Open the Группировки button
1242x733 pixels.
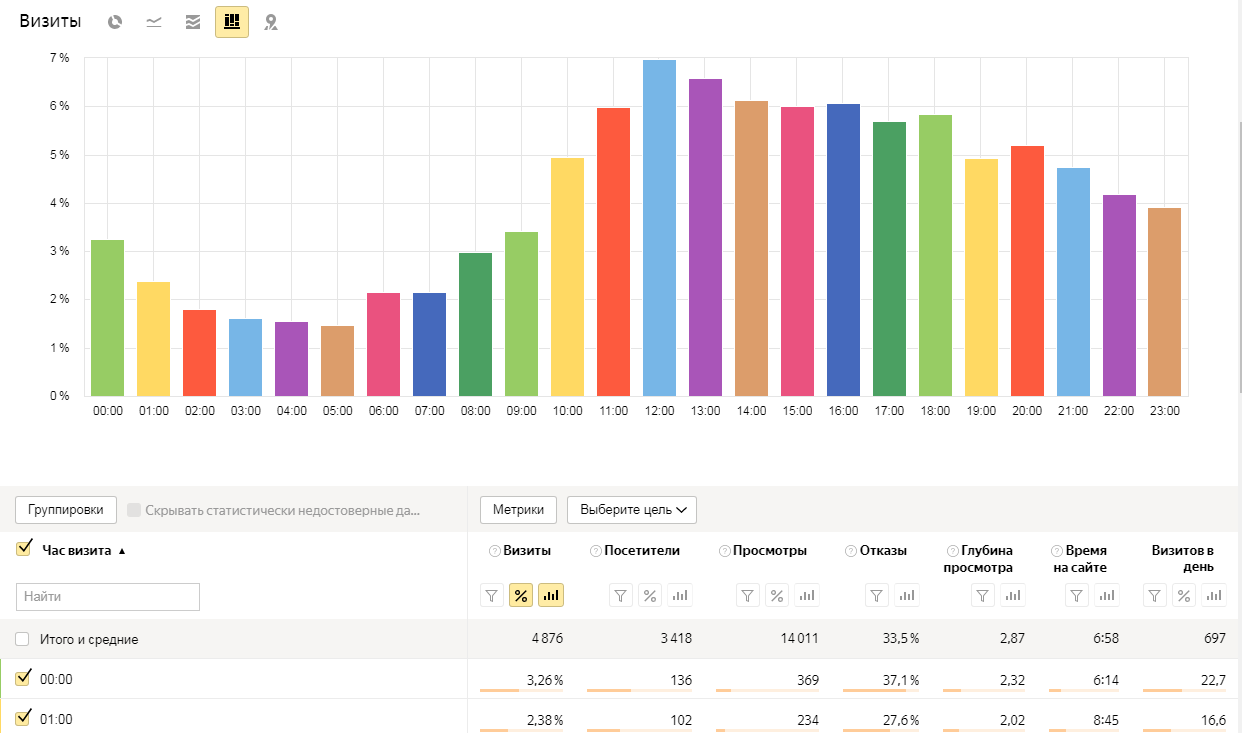tap(66, 510)
